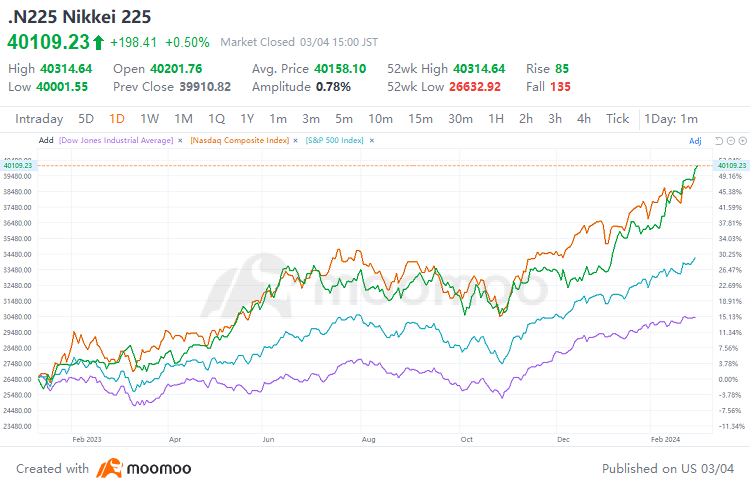
Task: Switch to the Intraday tab
Action: click(39, 119)
